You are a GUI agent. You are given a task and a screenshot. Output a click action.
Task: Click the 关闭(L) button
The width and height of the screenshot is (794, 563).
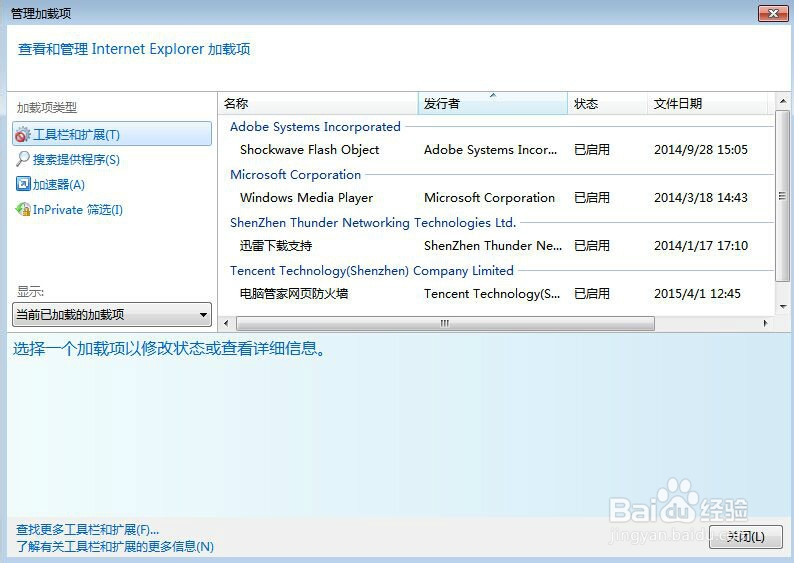tap(745, 537)
